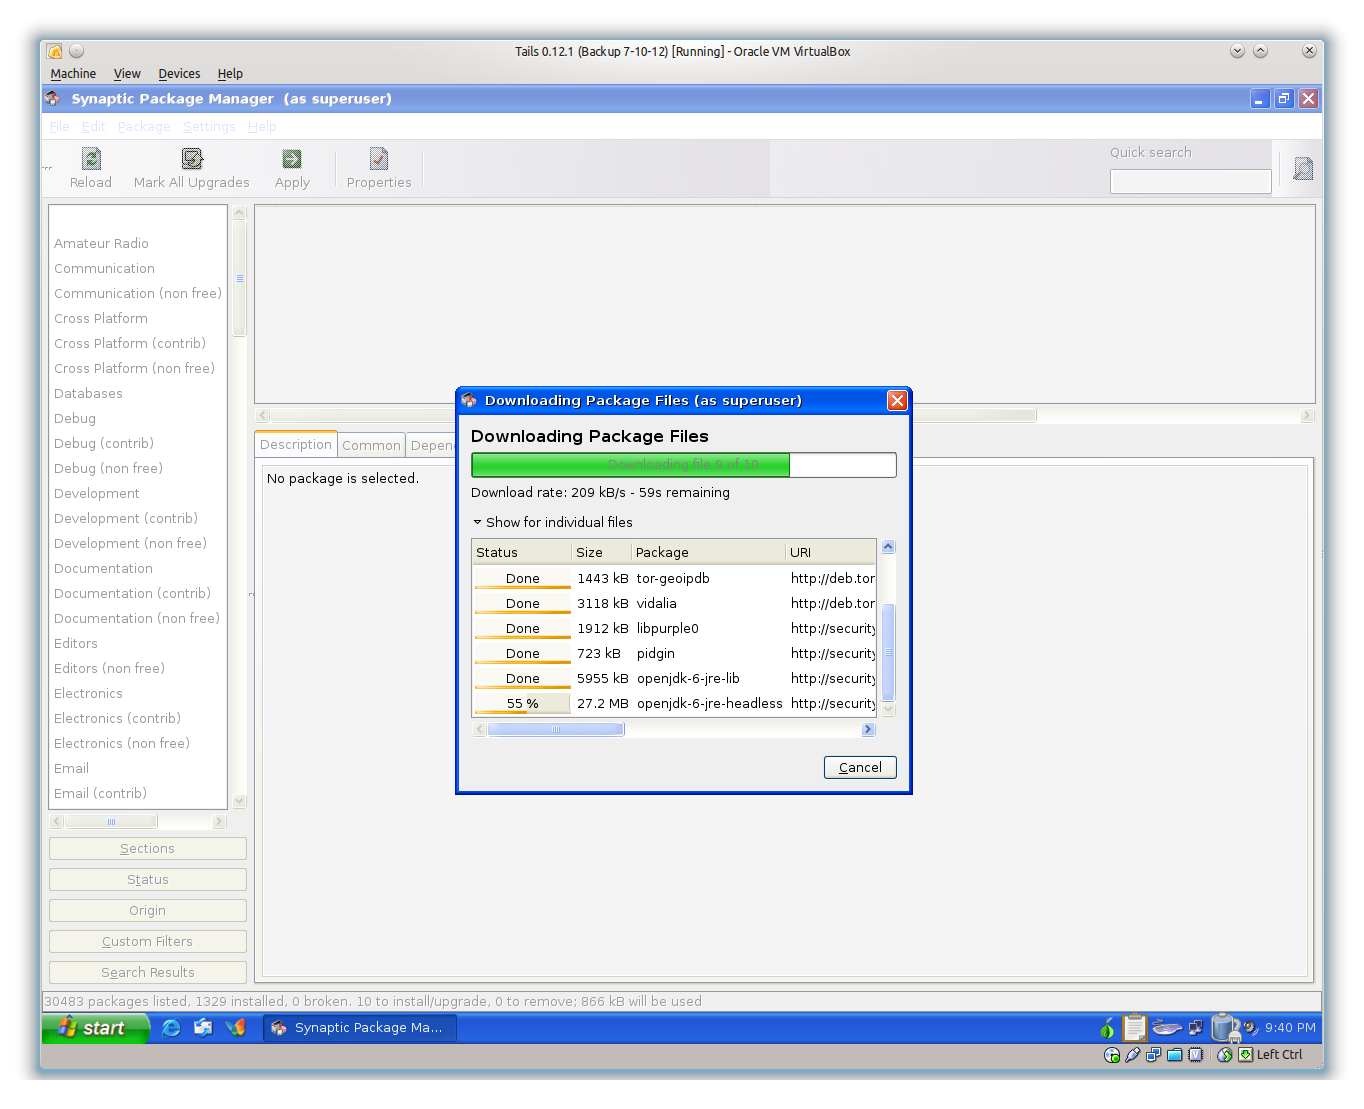Click the virtual keyboard tray icon

click(1167, 1027)
